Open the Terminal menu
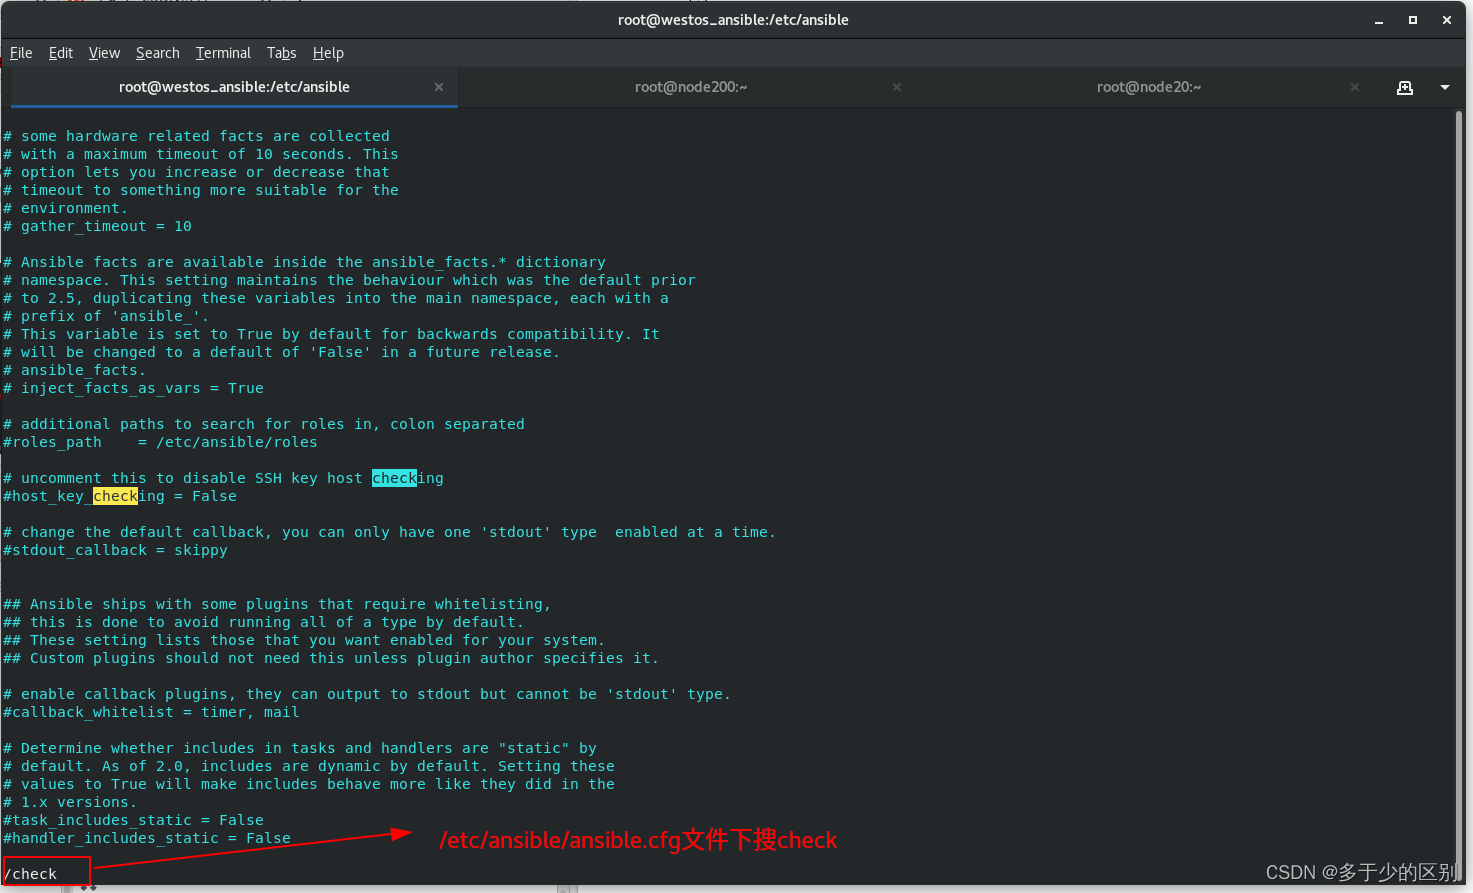Viewport: 1473px width, 893px height. click(x=223, y=53)
